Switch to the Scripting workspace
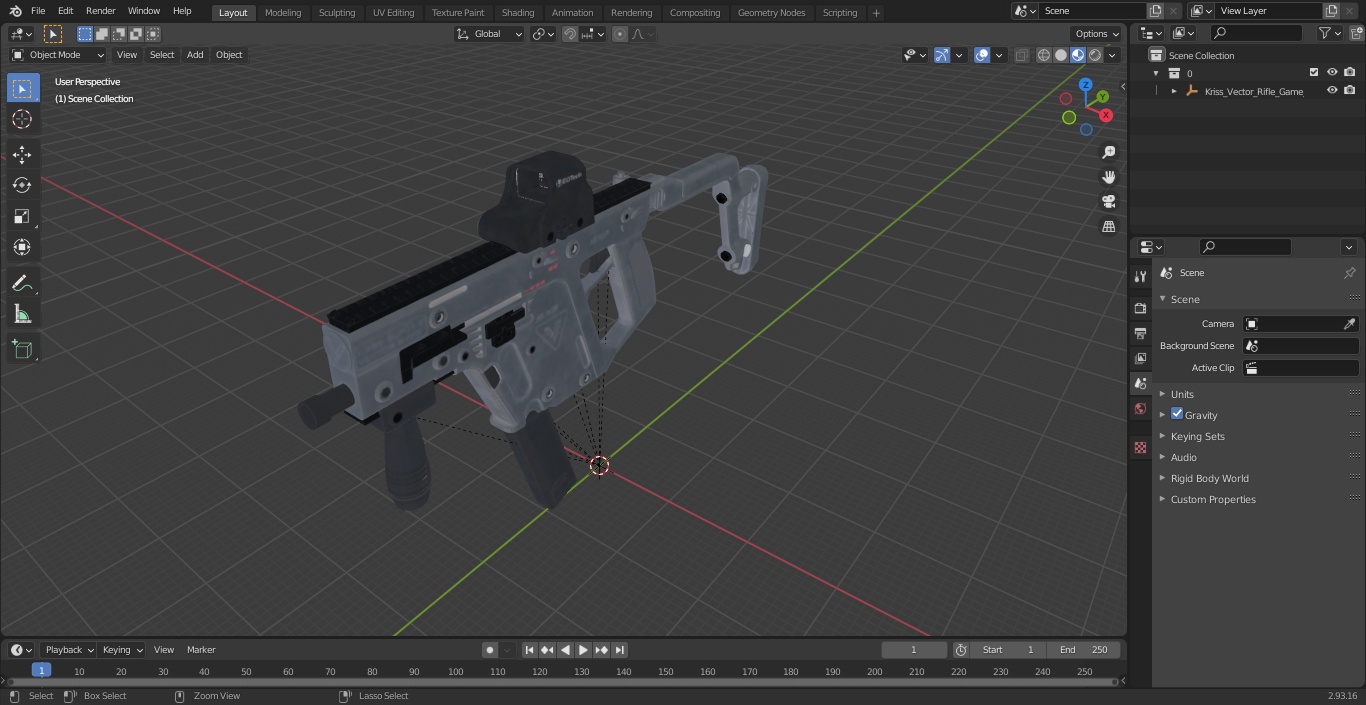 [x=839, y=13]
